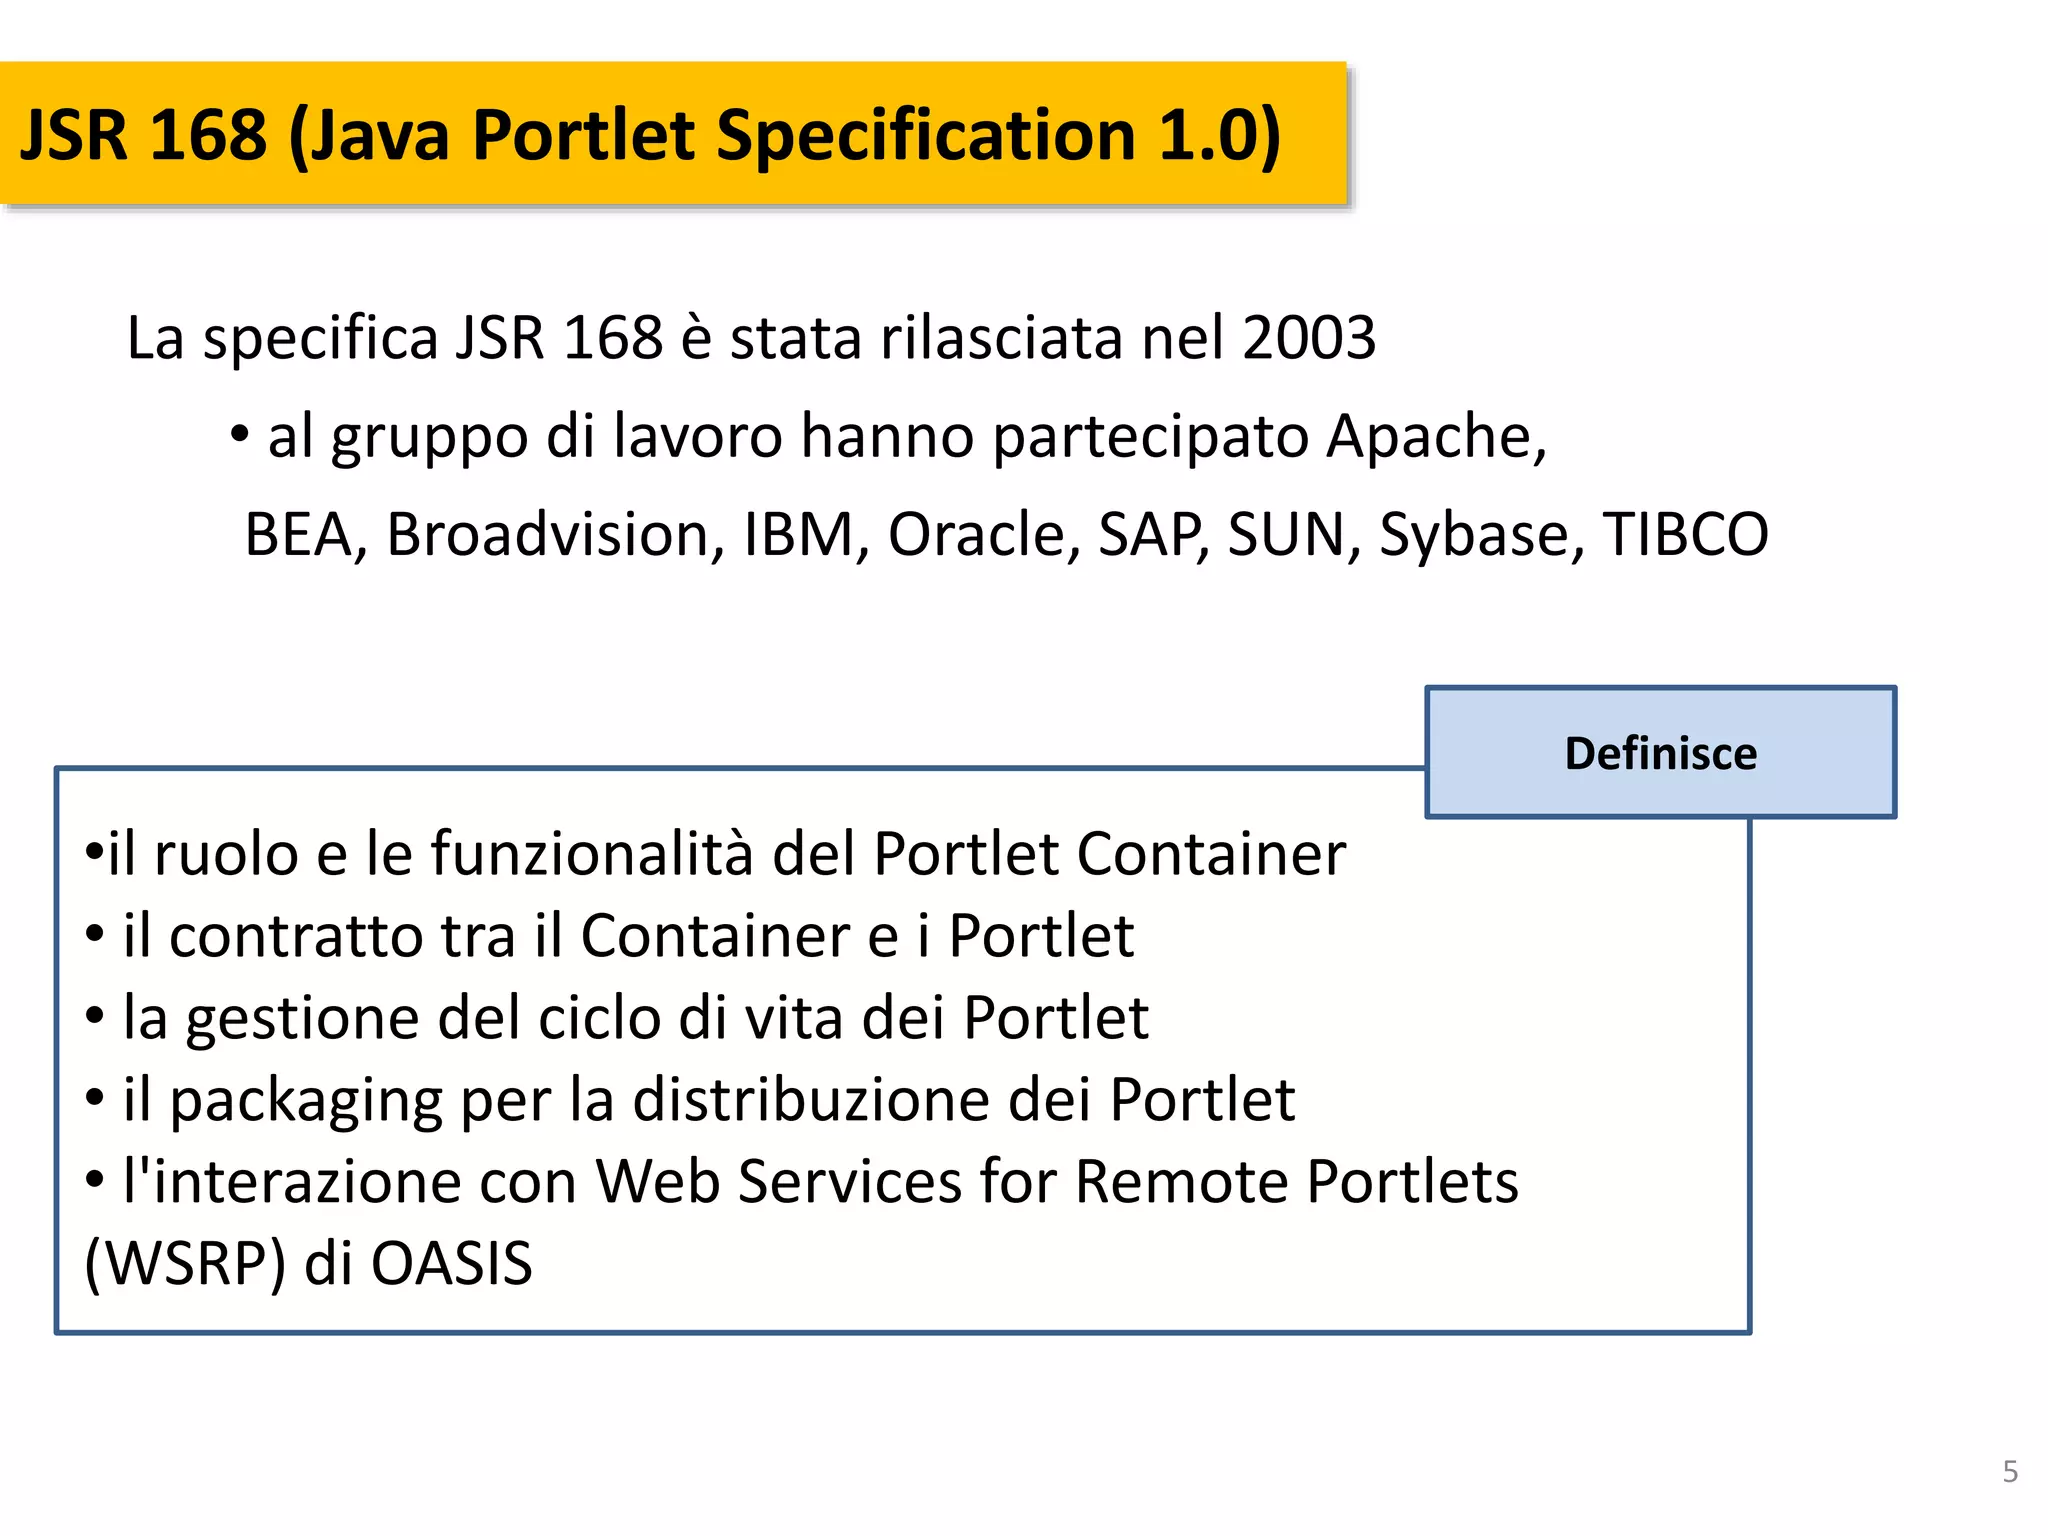The height and width of the screenshot is (1536, 2048).
Task: Click the slide page number 5
Action: coord(2010,1472)
